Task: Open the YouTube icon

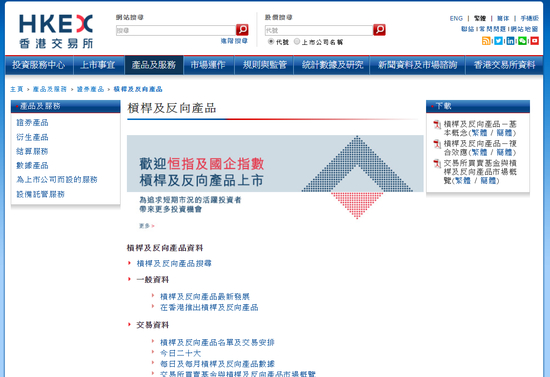Action: point(535,41)
